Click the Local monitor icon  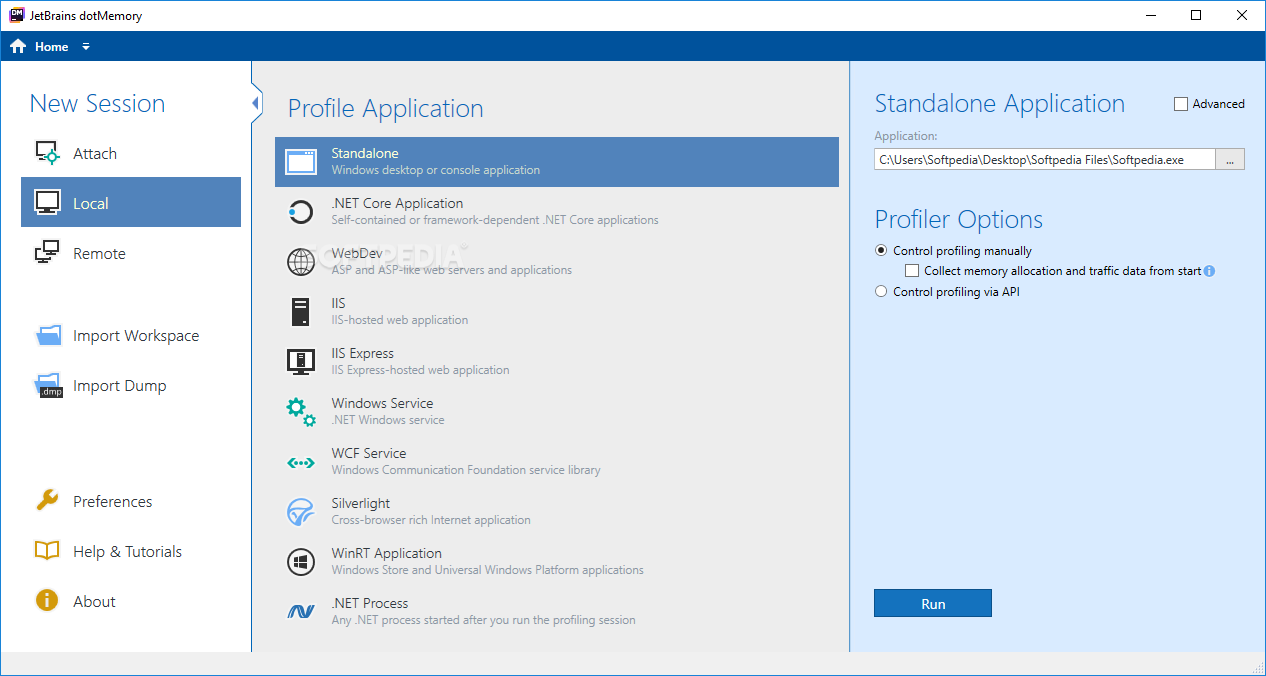click(47, 203)
